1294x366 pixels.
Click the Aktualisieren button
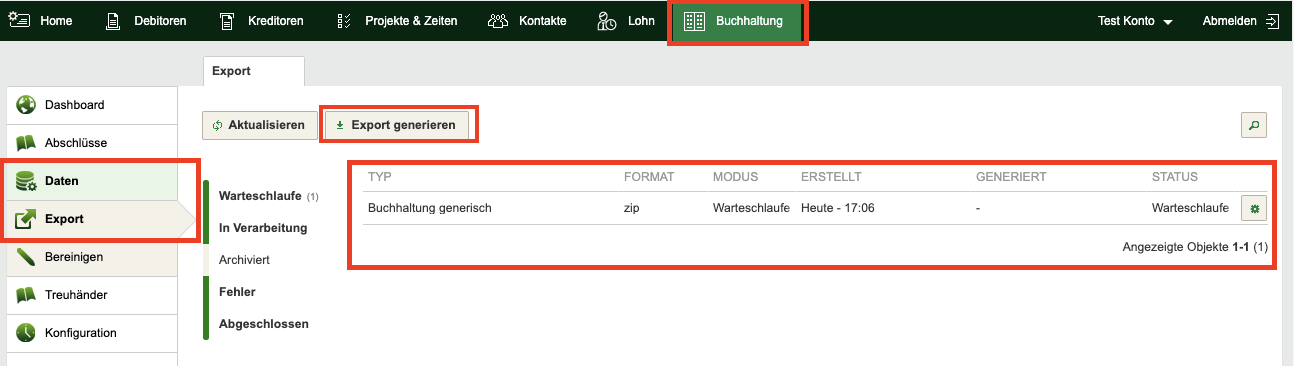click(260, 125)
